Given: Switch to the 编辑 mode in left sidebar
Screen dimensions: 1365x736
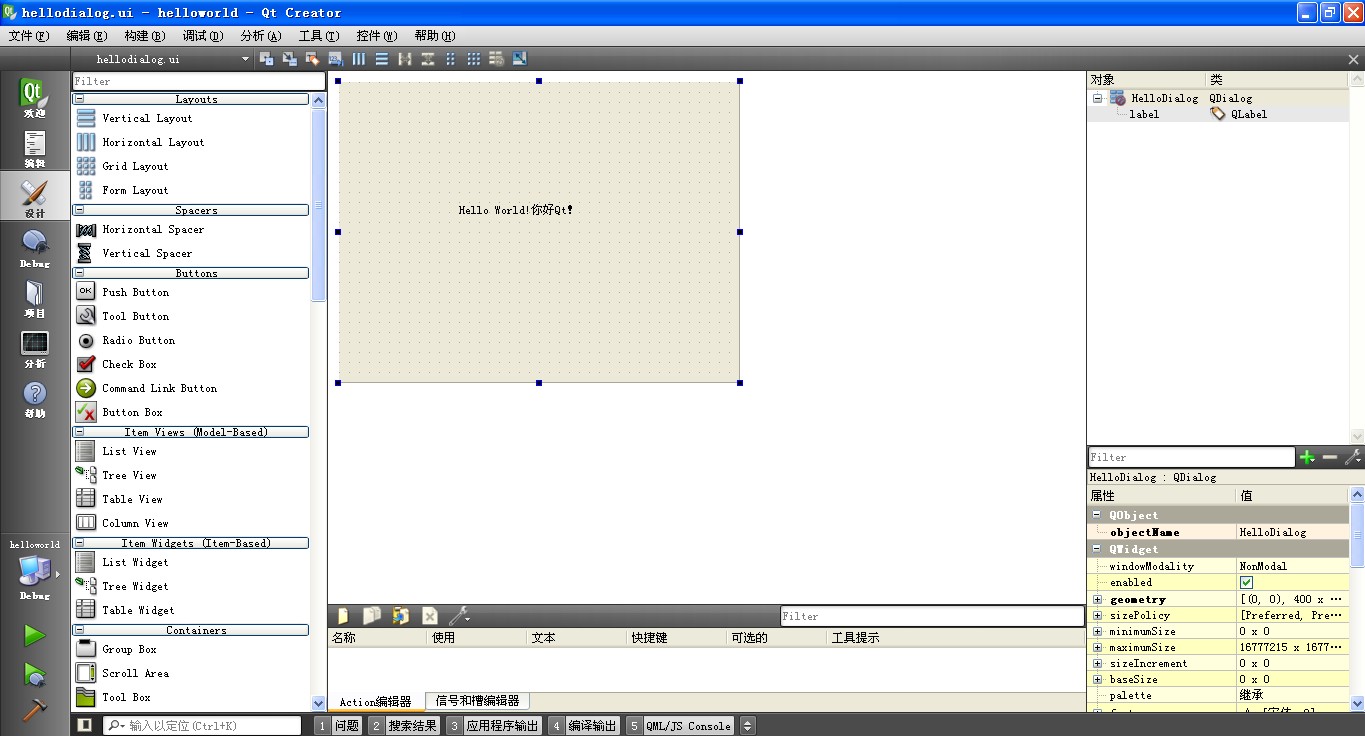Looking at the screenshot, I should point(35,148).
